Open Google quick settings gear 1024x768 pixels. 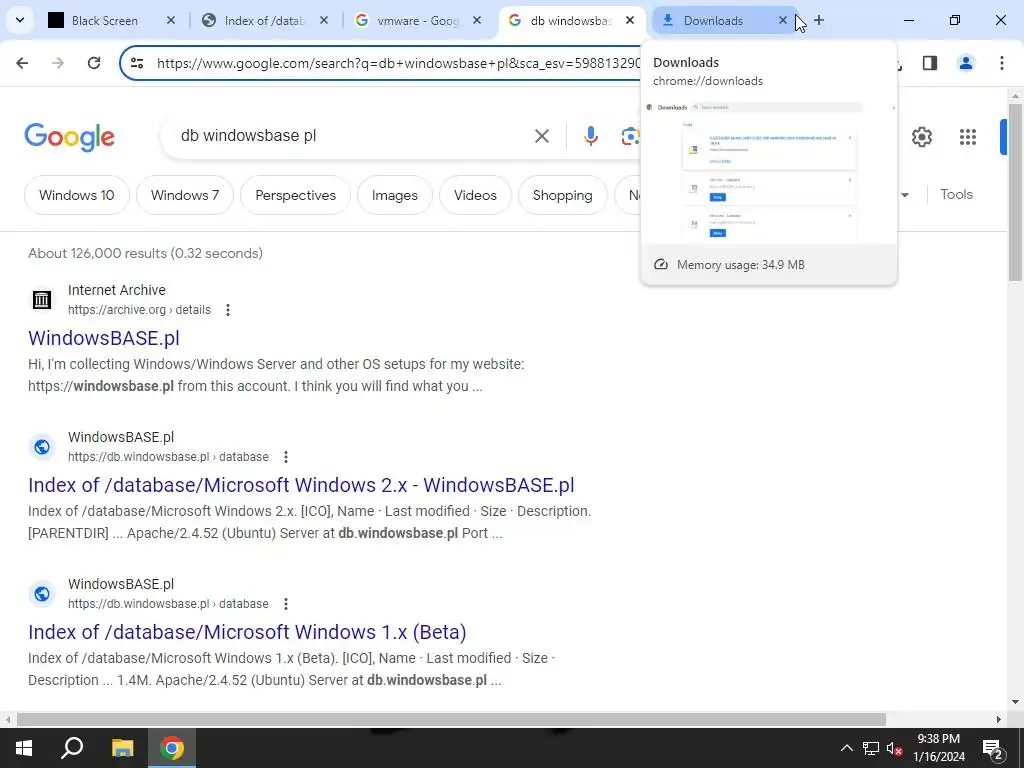coord(922,136)
